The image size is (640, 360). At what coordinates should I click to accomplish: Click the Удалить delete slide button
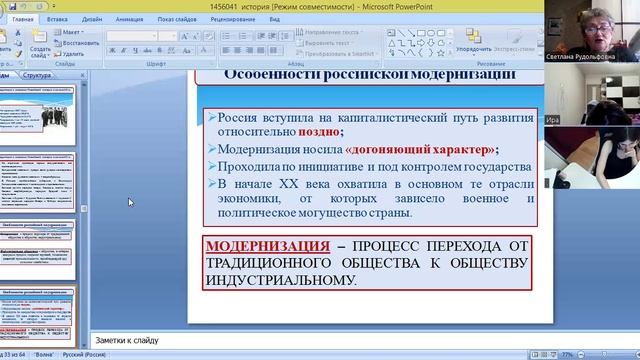click(69, 53)
